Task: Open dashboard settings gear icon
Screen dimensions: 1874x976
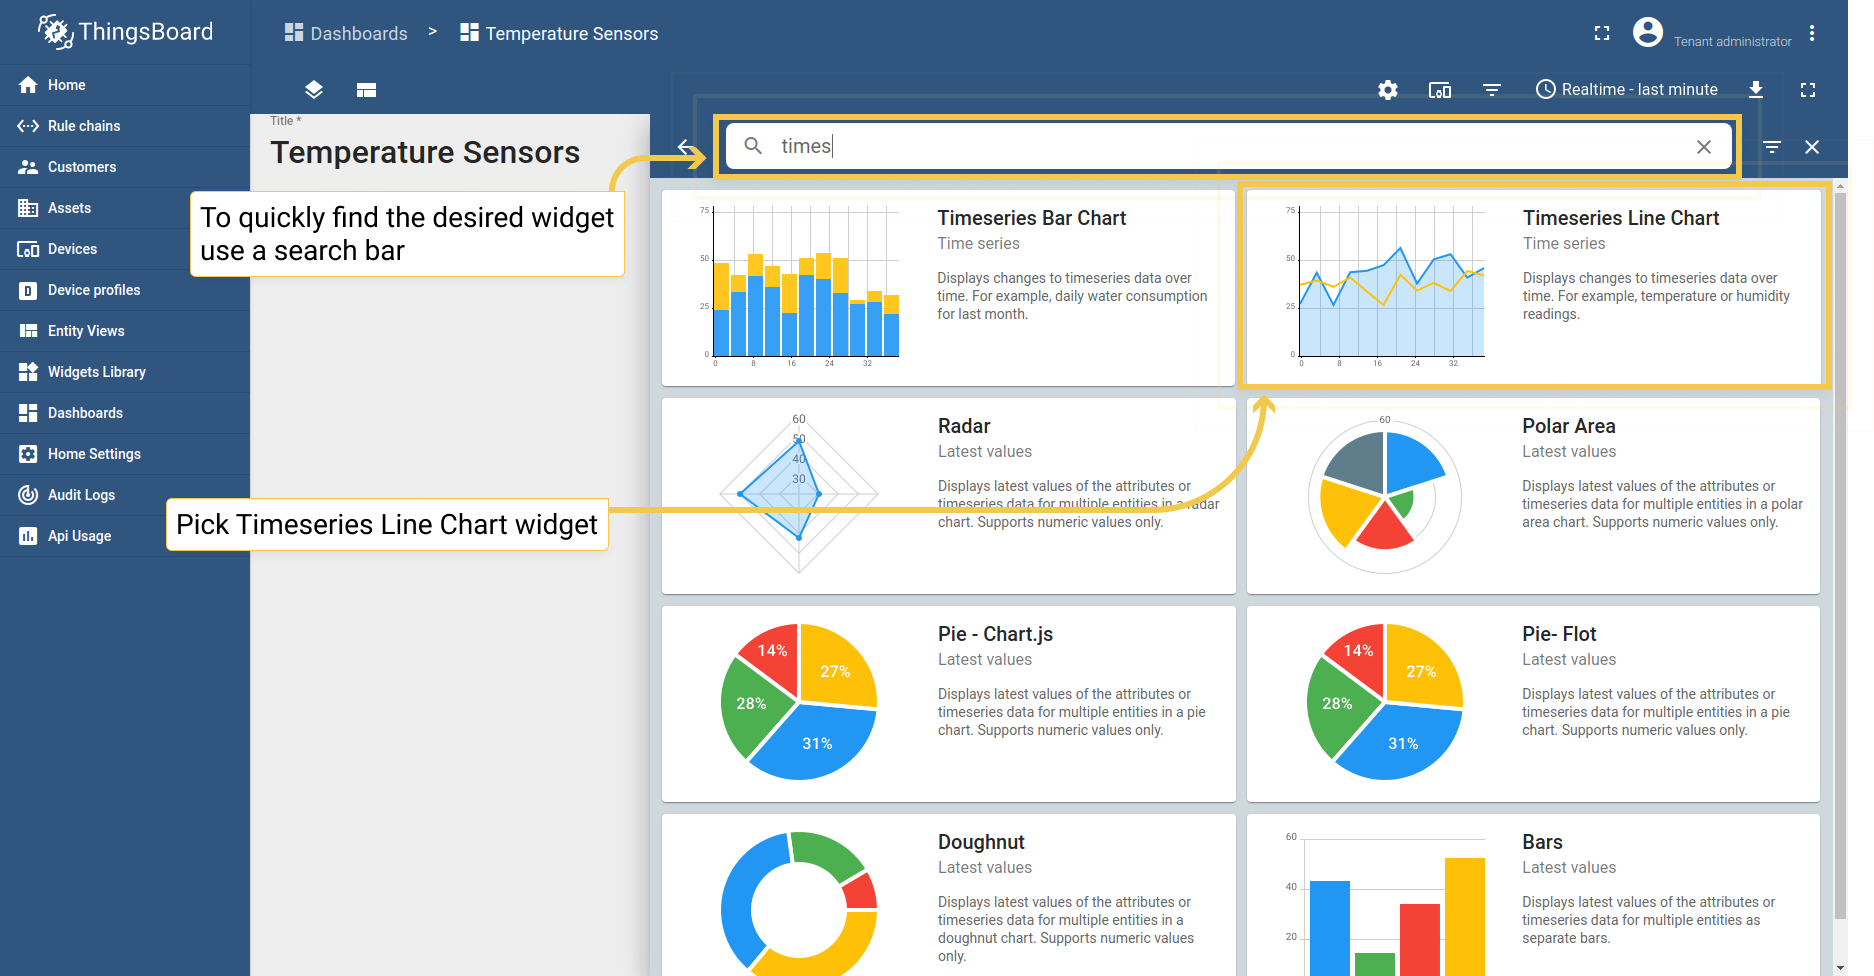Action: pyautogui.click(x=1387, y=90)
